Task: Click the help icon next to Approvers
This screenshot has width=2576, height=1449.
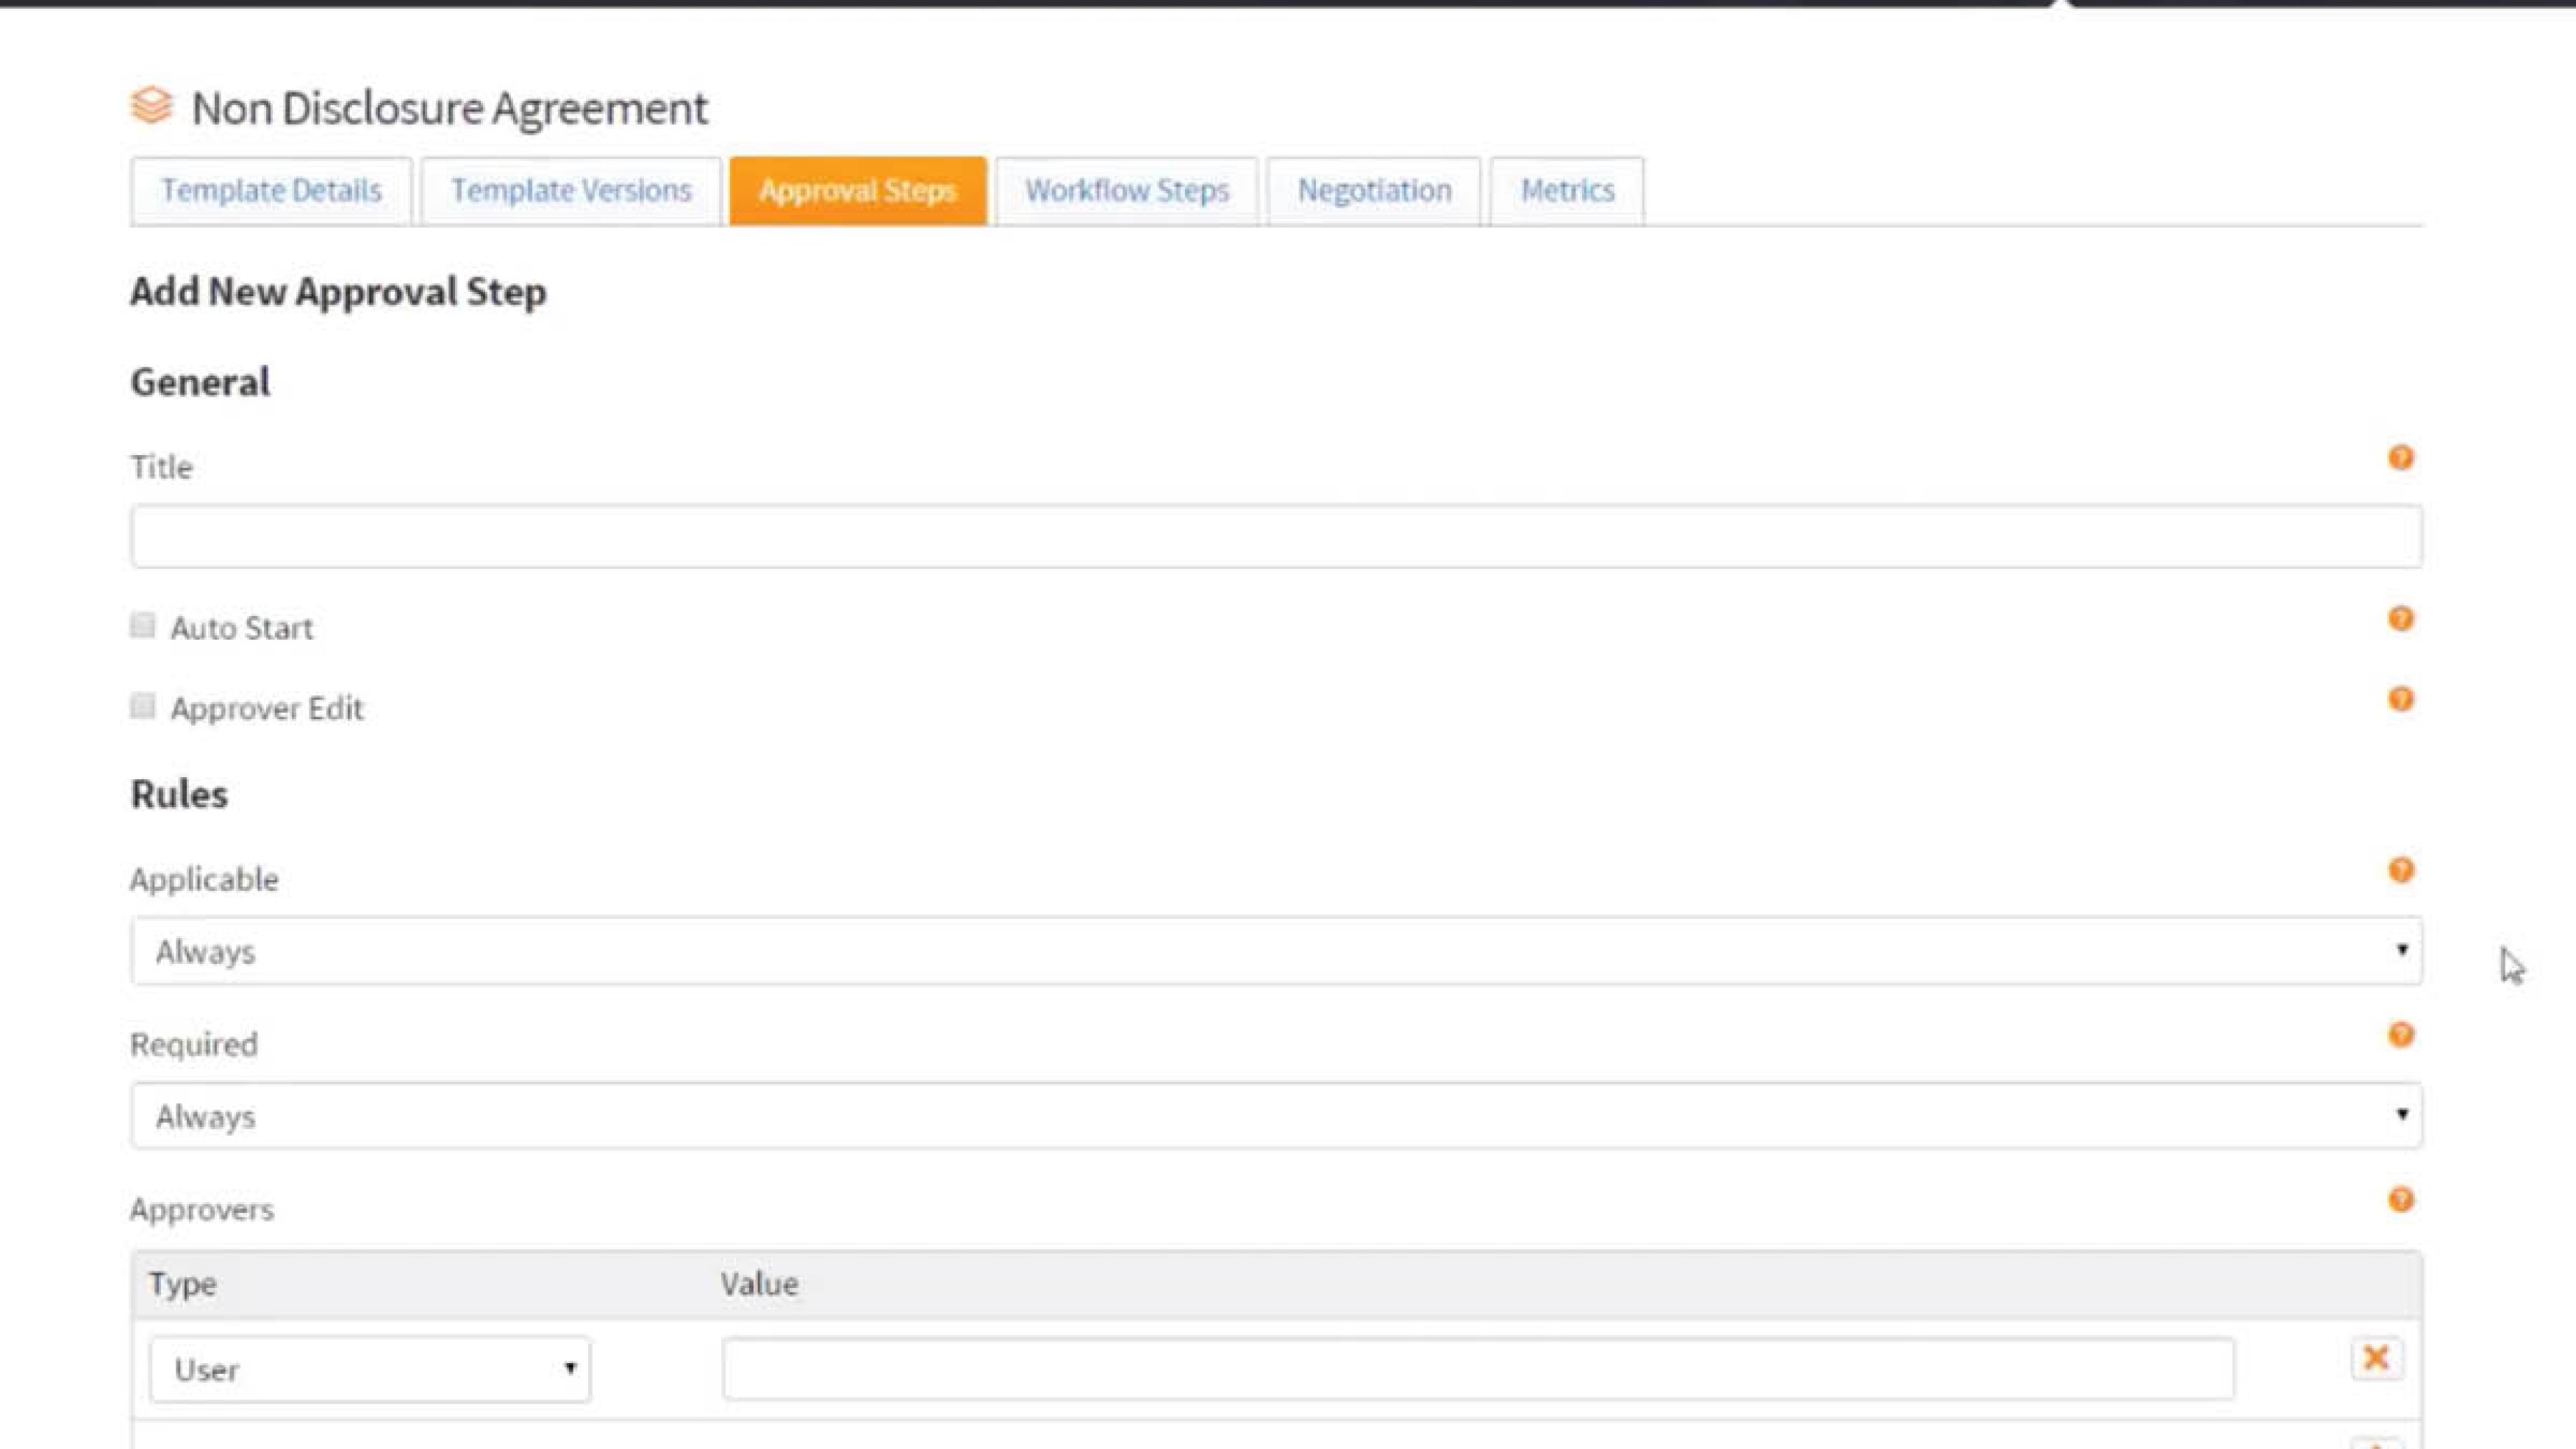Action: tap(2401, 1200)
